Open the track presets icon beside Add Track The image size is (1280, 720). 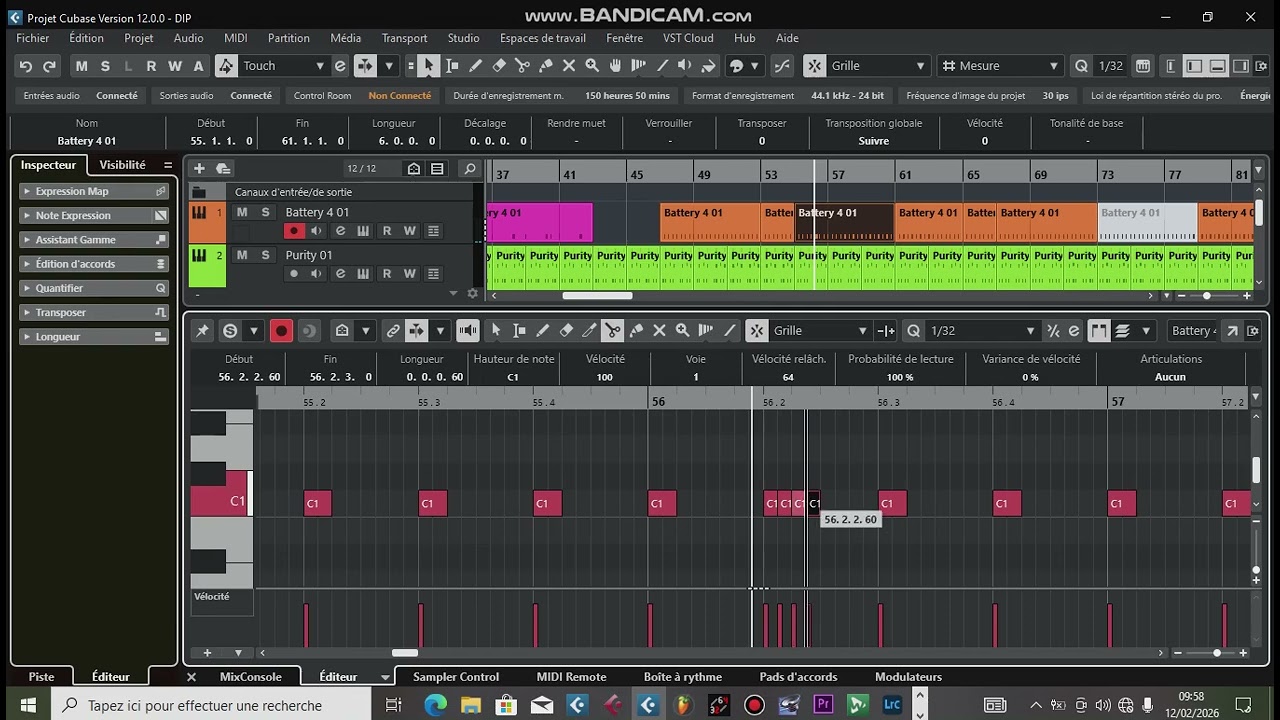223,169
